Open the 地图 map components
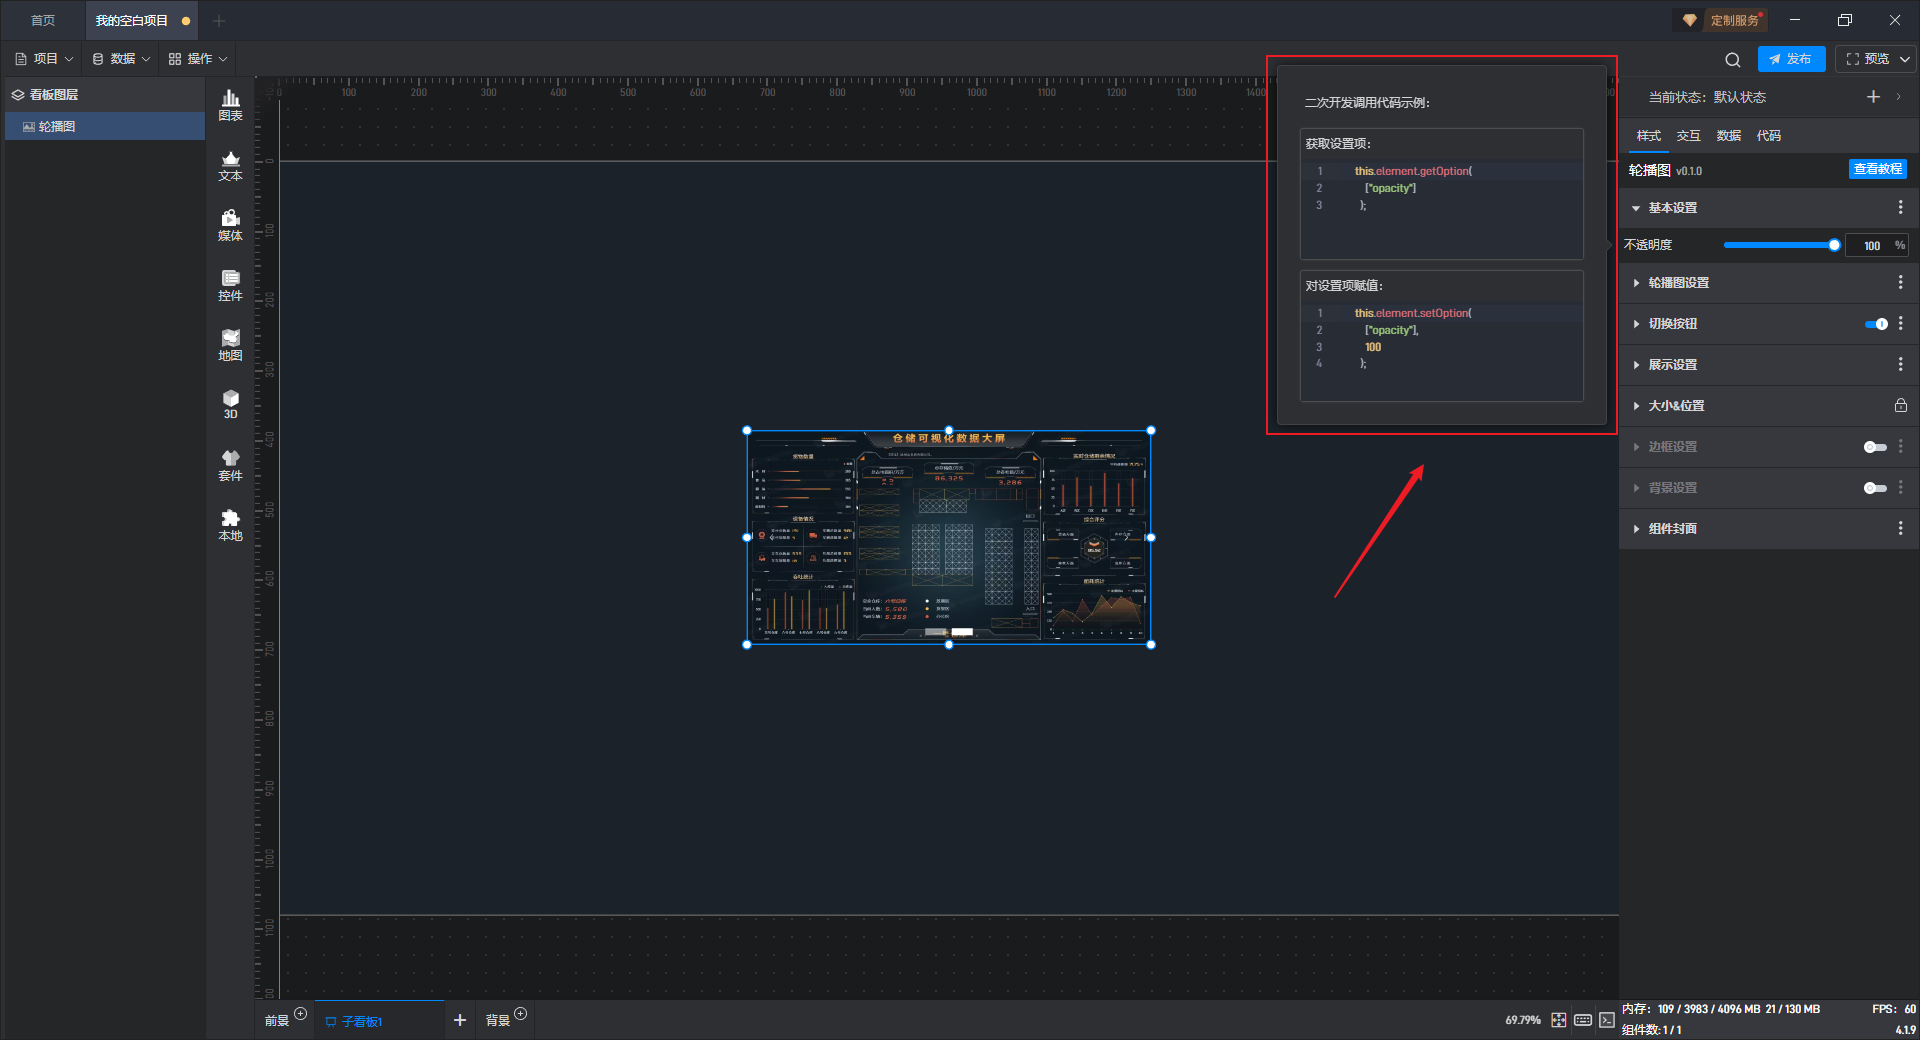Screen dimensions: 1920x1040 [230, 345]
